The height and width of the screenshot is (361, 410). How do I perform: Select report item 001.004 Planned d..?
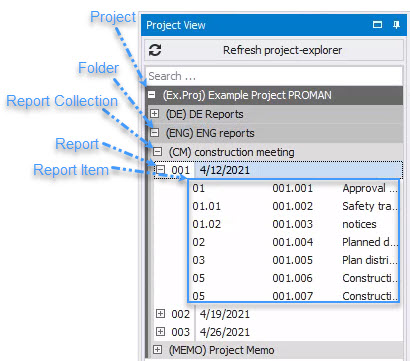pyautogui.click(x=293, y=242)
